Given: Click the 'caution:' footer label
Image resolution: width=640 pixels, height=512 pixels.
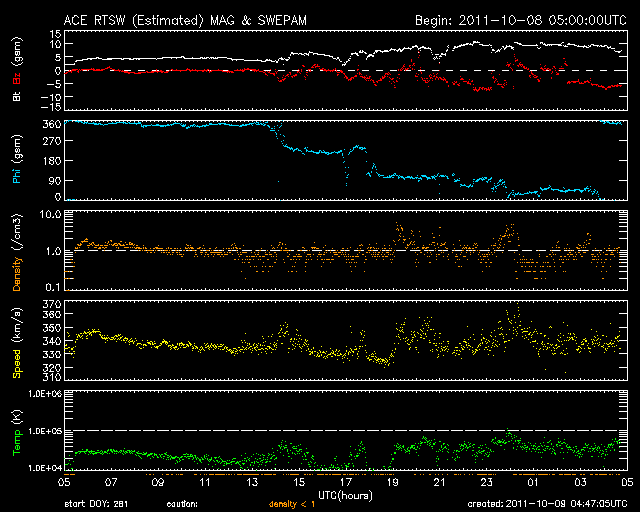Looking at the screenshot, I should 182,504.
